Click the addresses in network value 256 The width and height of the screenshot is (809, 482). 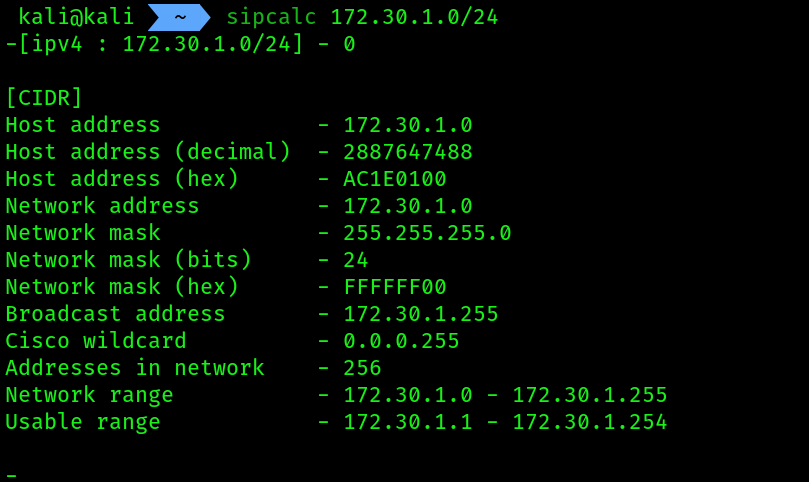[x=362, y=368]
